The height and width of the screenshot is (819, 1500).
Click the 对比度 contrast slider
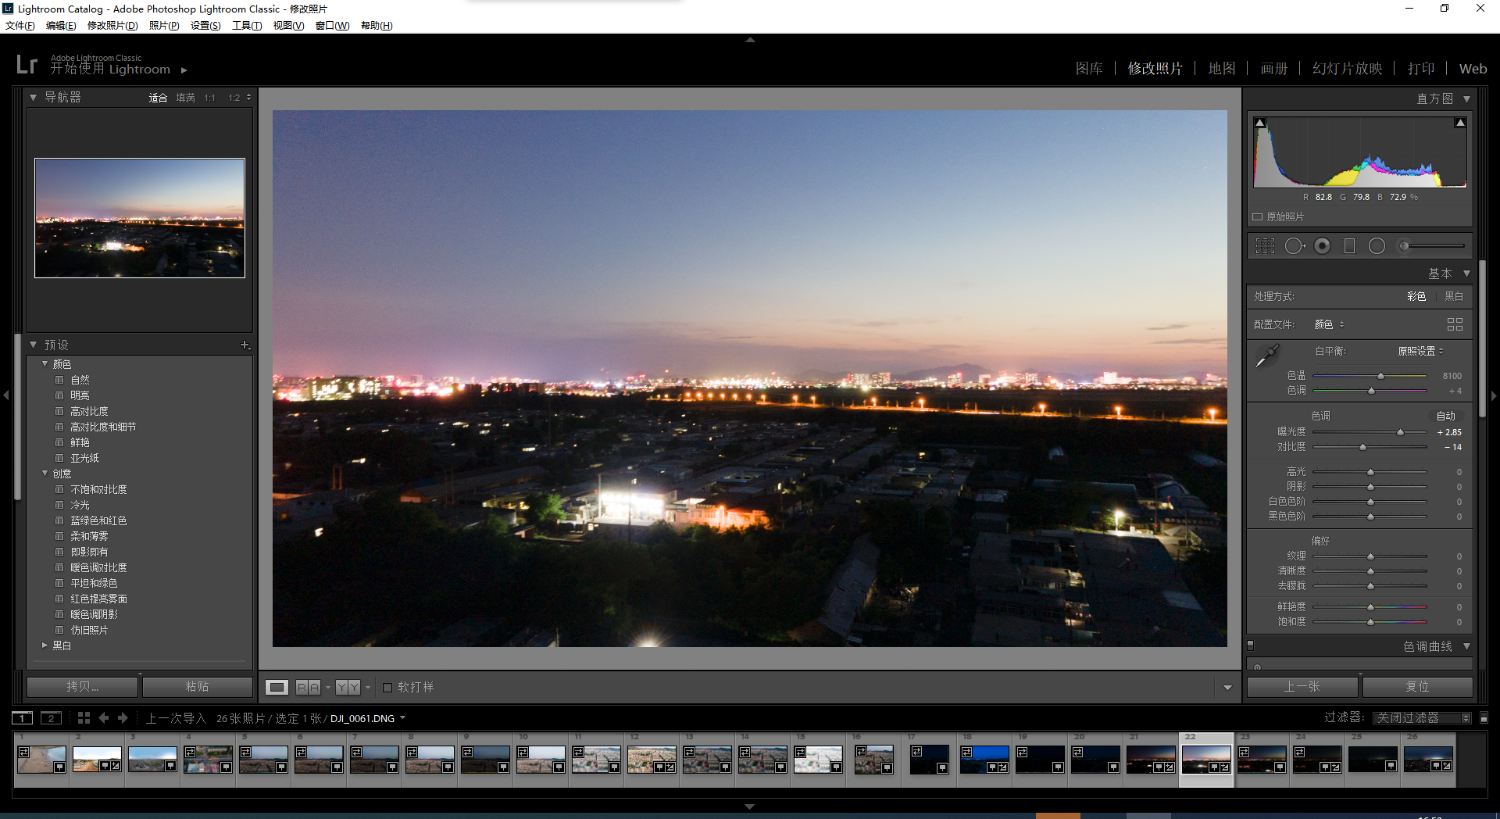click(x=1370, y=447)
